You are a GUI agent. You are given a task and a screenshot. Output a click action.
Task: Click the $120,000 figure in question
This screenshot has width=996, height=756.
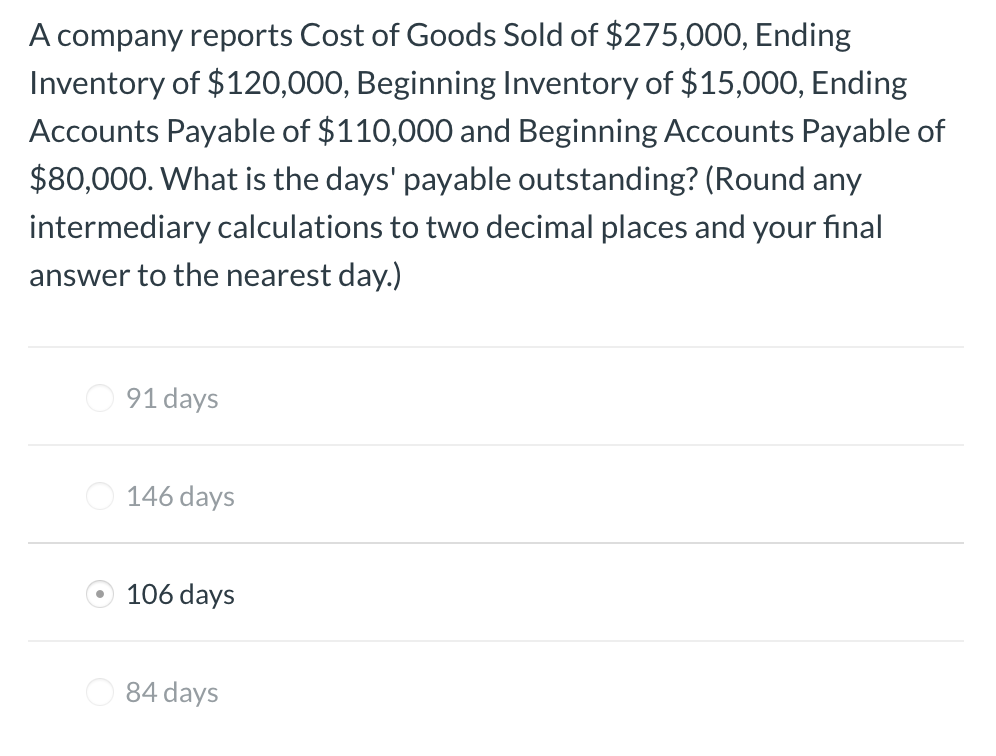[278, 84]
